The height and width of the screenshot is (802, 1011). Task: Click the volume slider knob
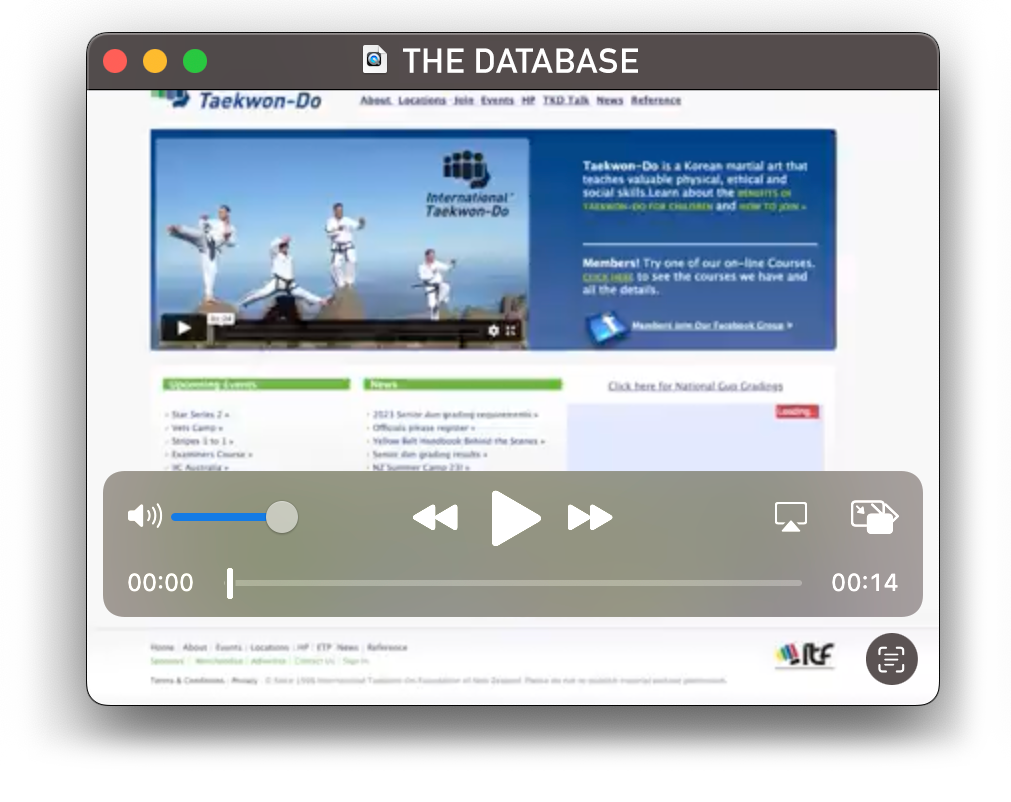282,517
